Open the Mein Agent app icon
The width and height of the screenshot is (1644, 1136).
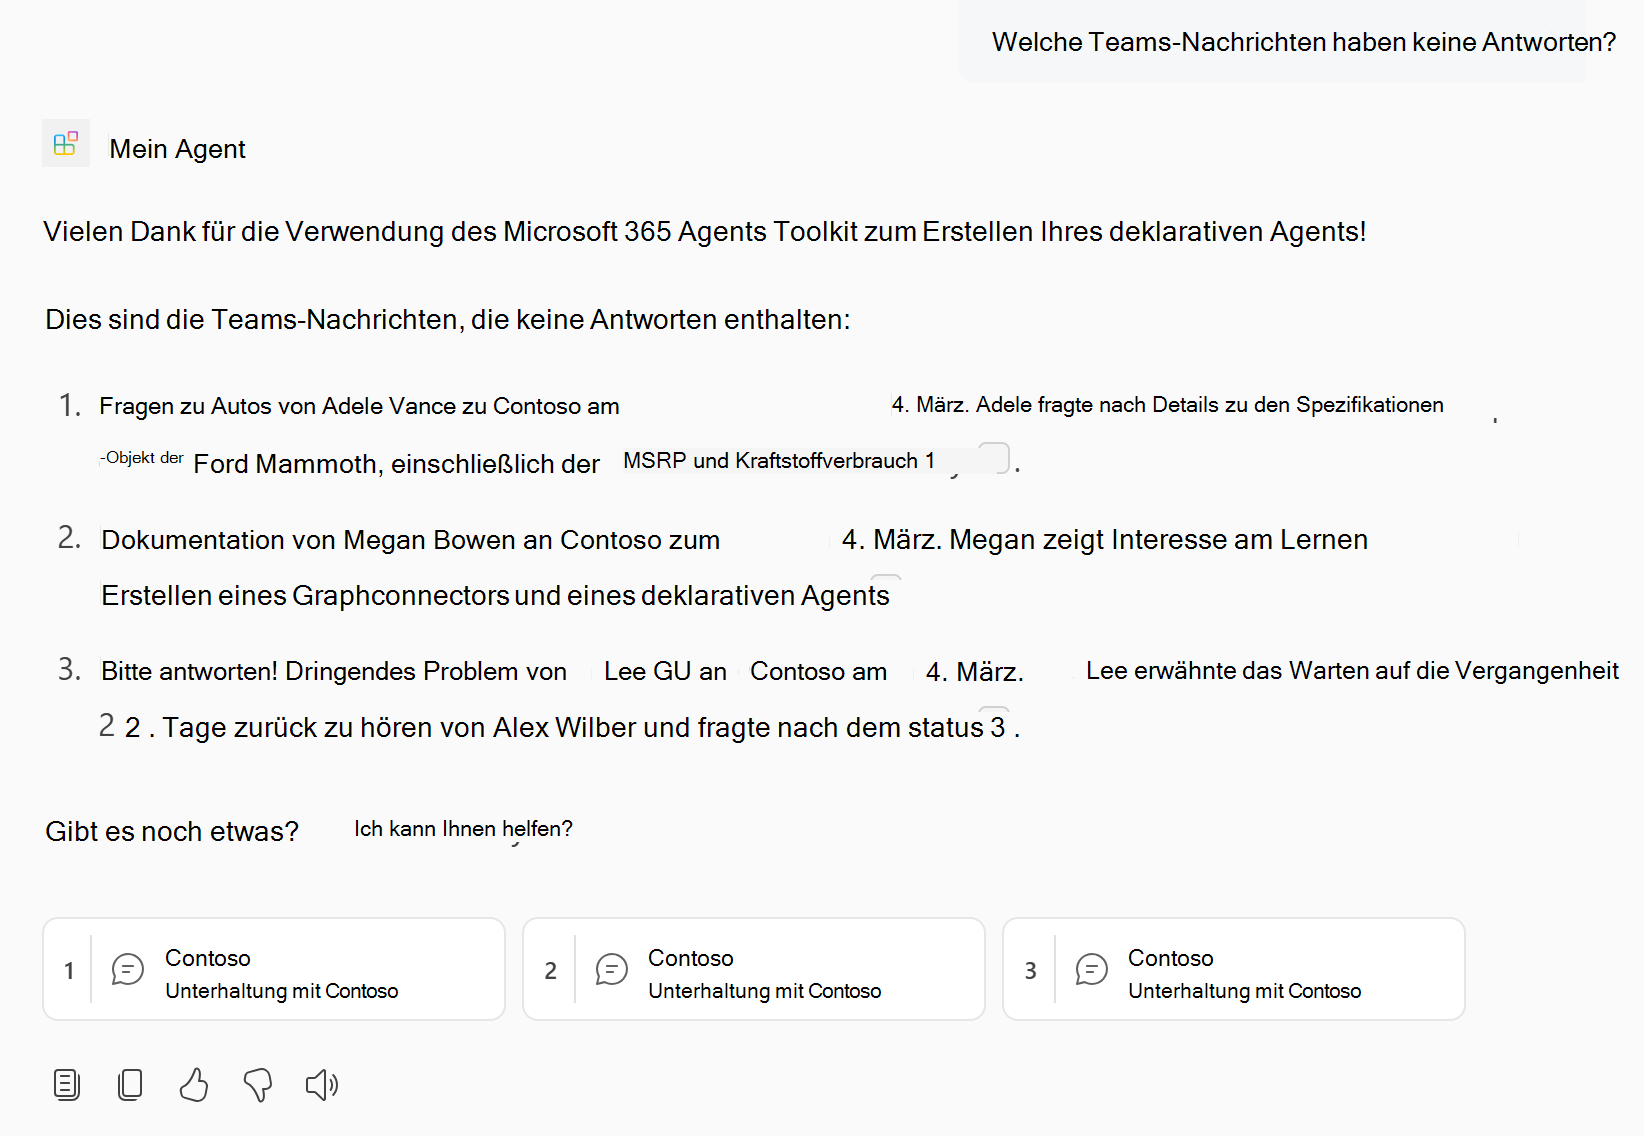[x=65, y=143]
